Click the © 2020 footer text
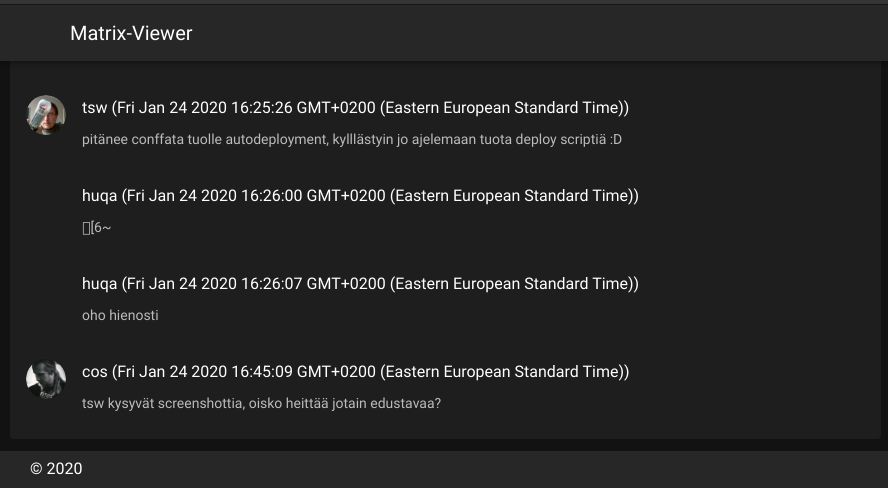This screenshot has height=488, width=888. coord(56,468)
